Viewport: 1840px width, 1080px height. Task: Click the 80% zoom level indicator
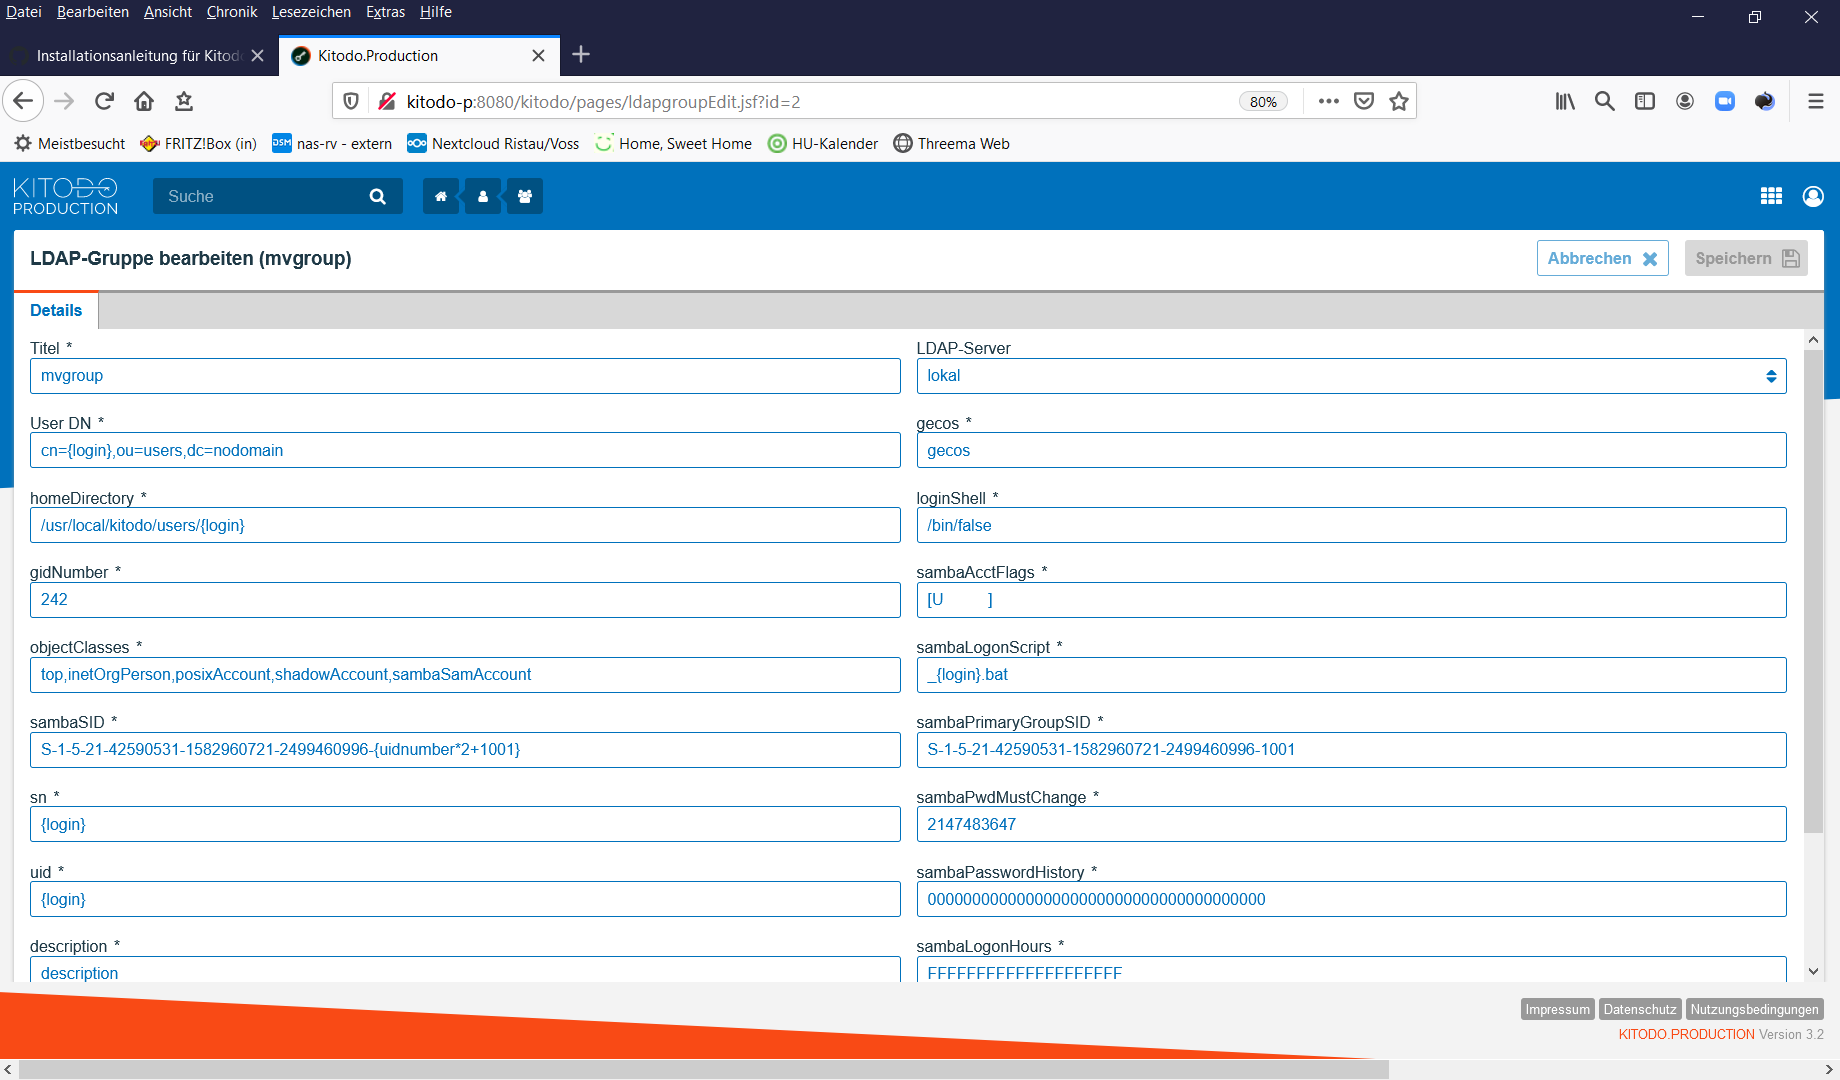point(1263,102)
